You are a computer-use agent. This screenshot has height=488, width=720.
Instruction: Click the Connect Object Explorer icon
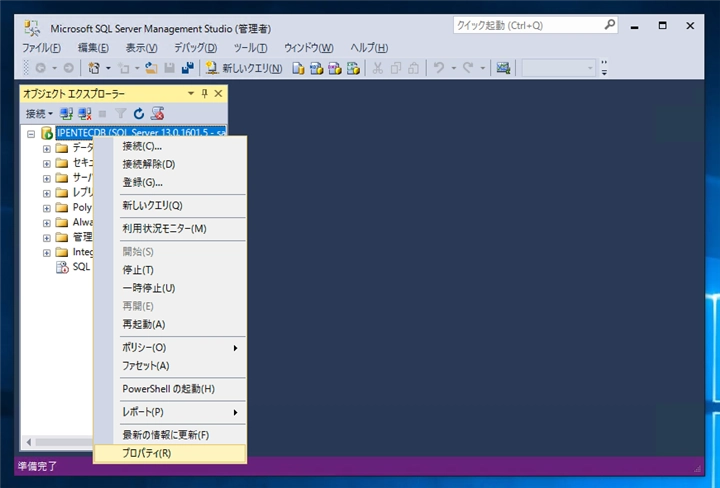coord(67,113)
